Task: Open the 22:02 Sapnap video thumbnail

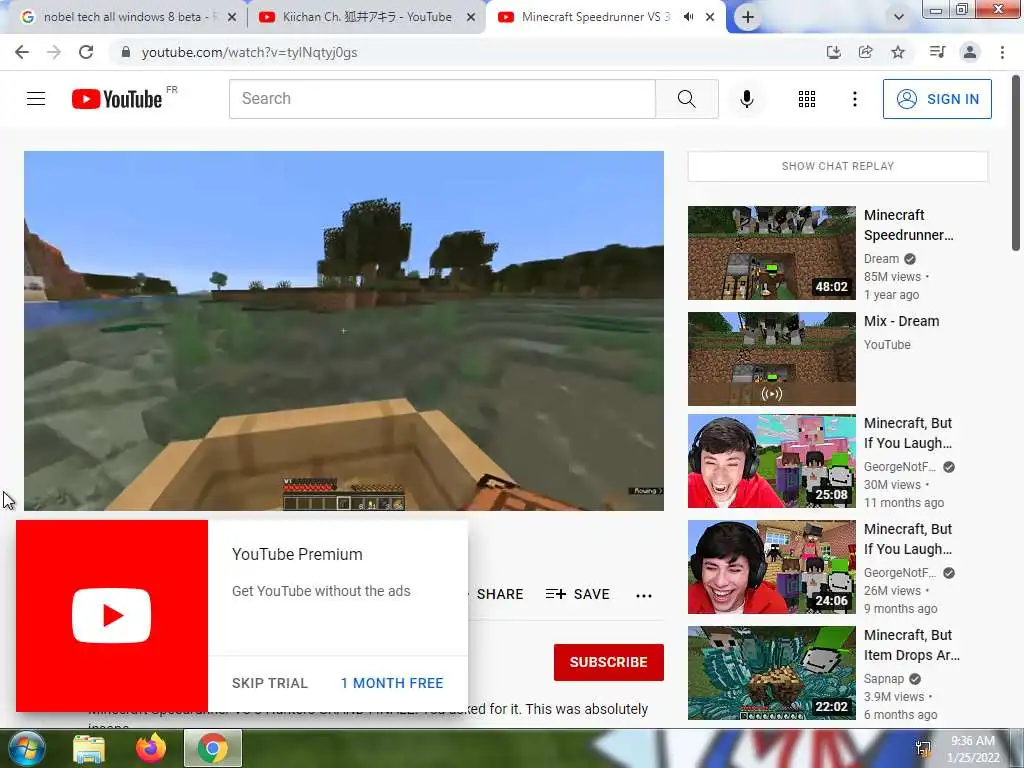Action: click(771, 673)
